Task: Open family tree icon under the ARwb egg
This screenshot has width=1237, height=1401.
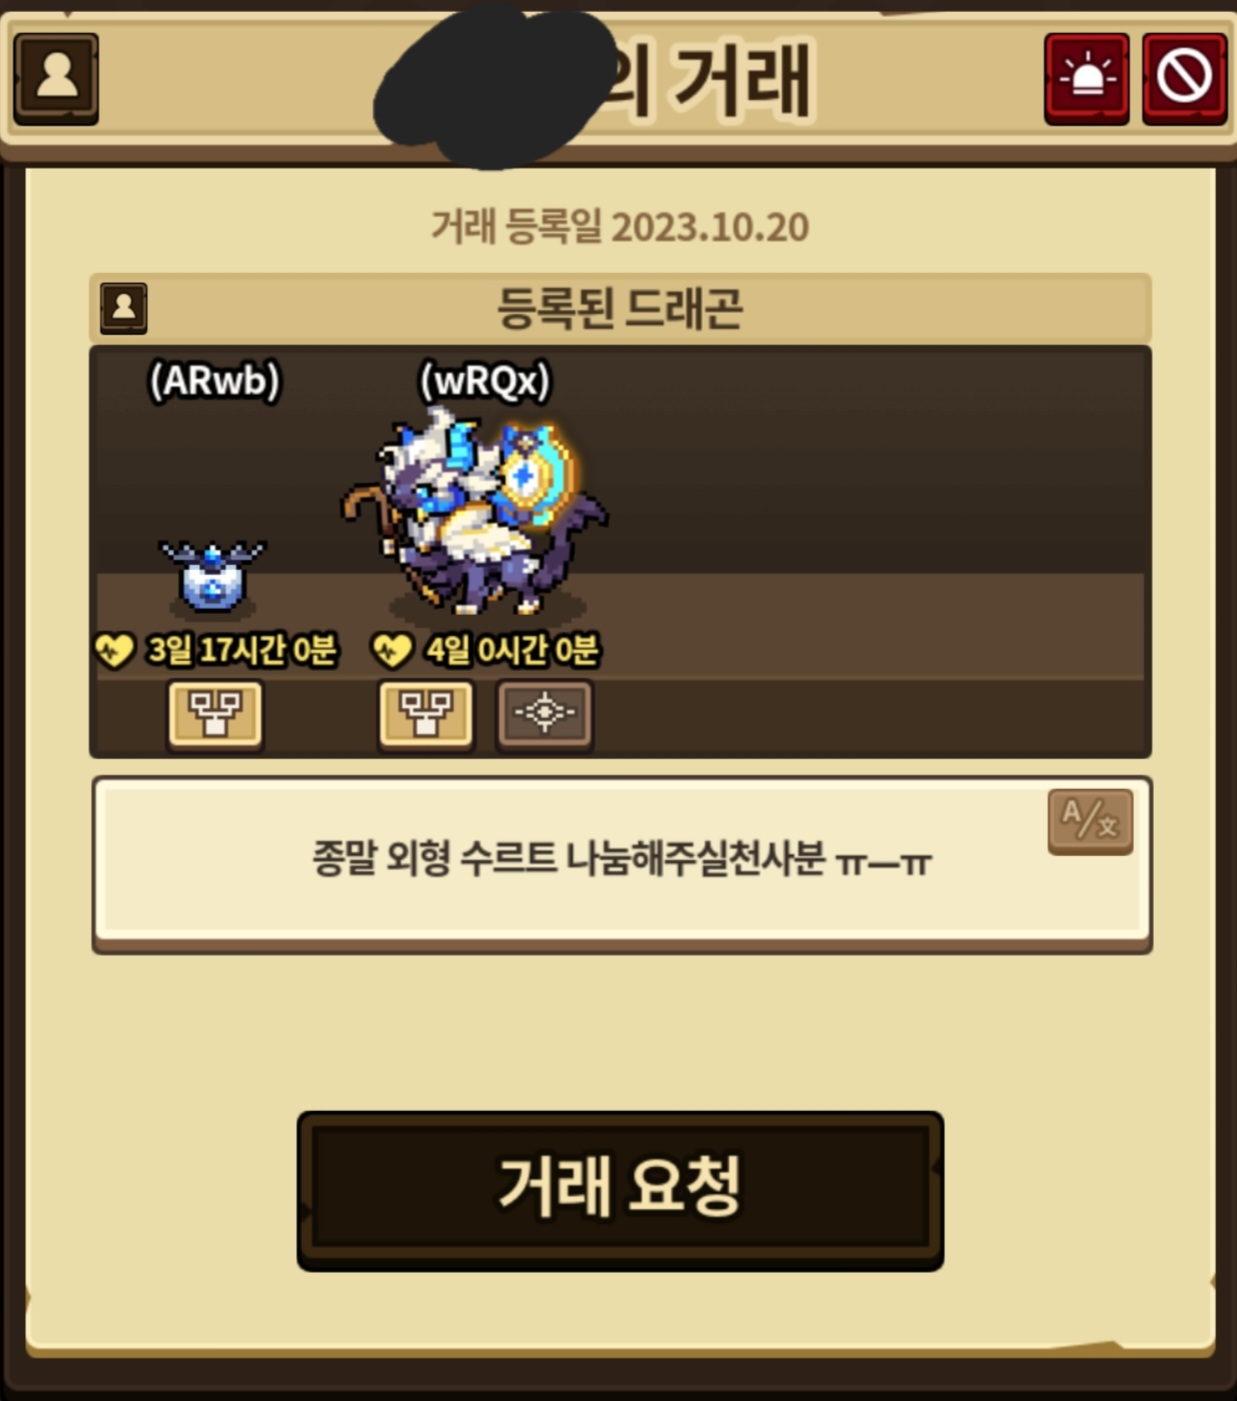Action: pyautogui.click(x=215, y=714)
